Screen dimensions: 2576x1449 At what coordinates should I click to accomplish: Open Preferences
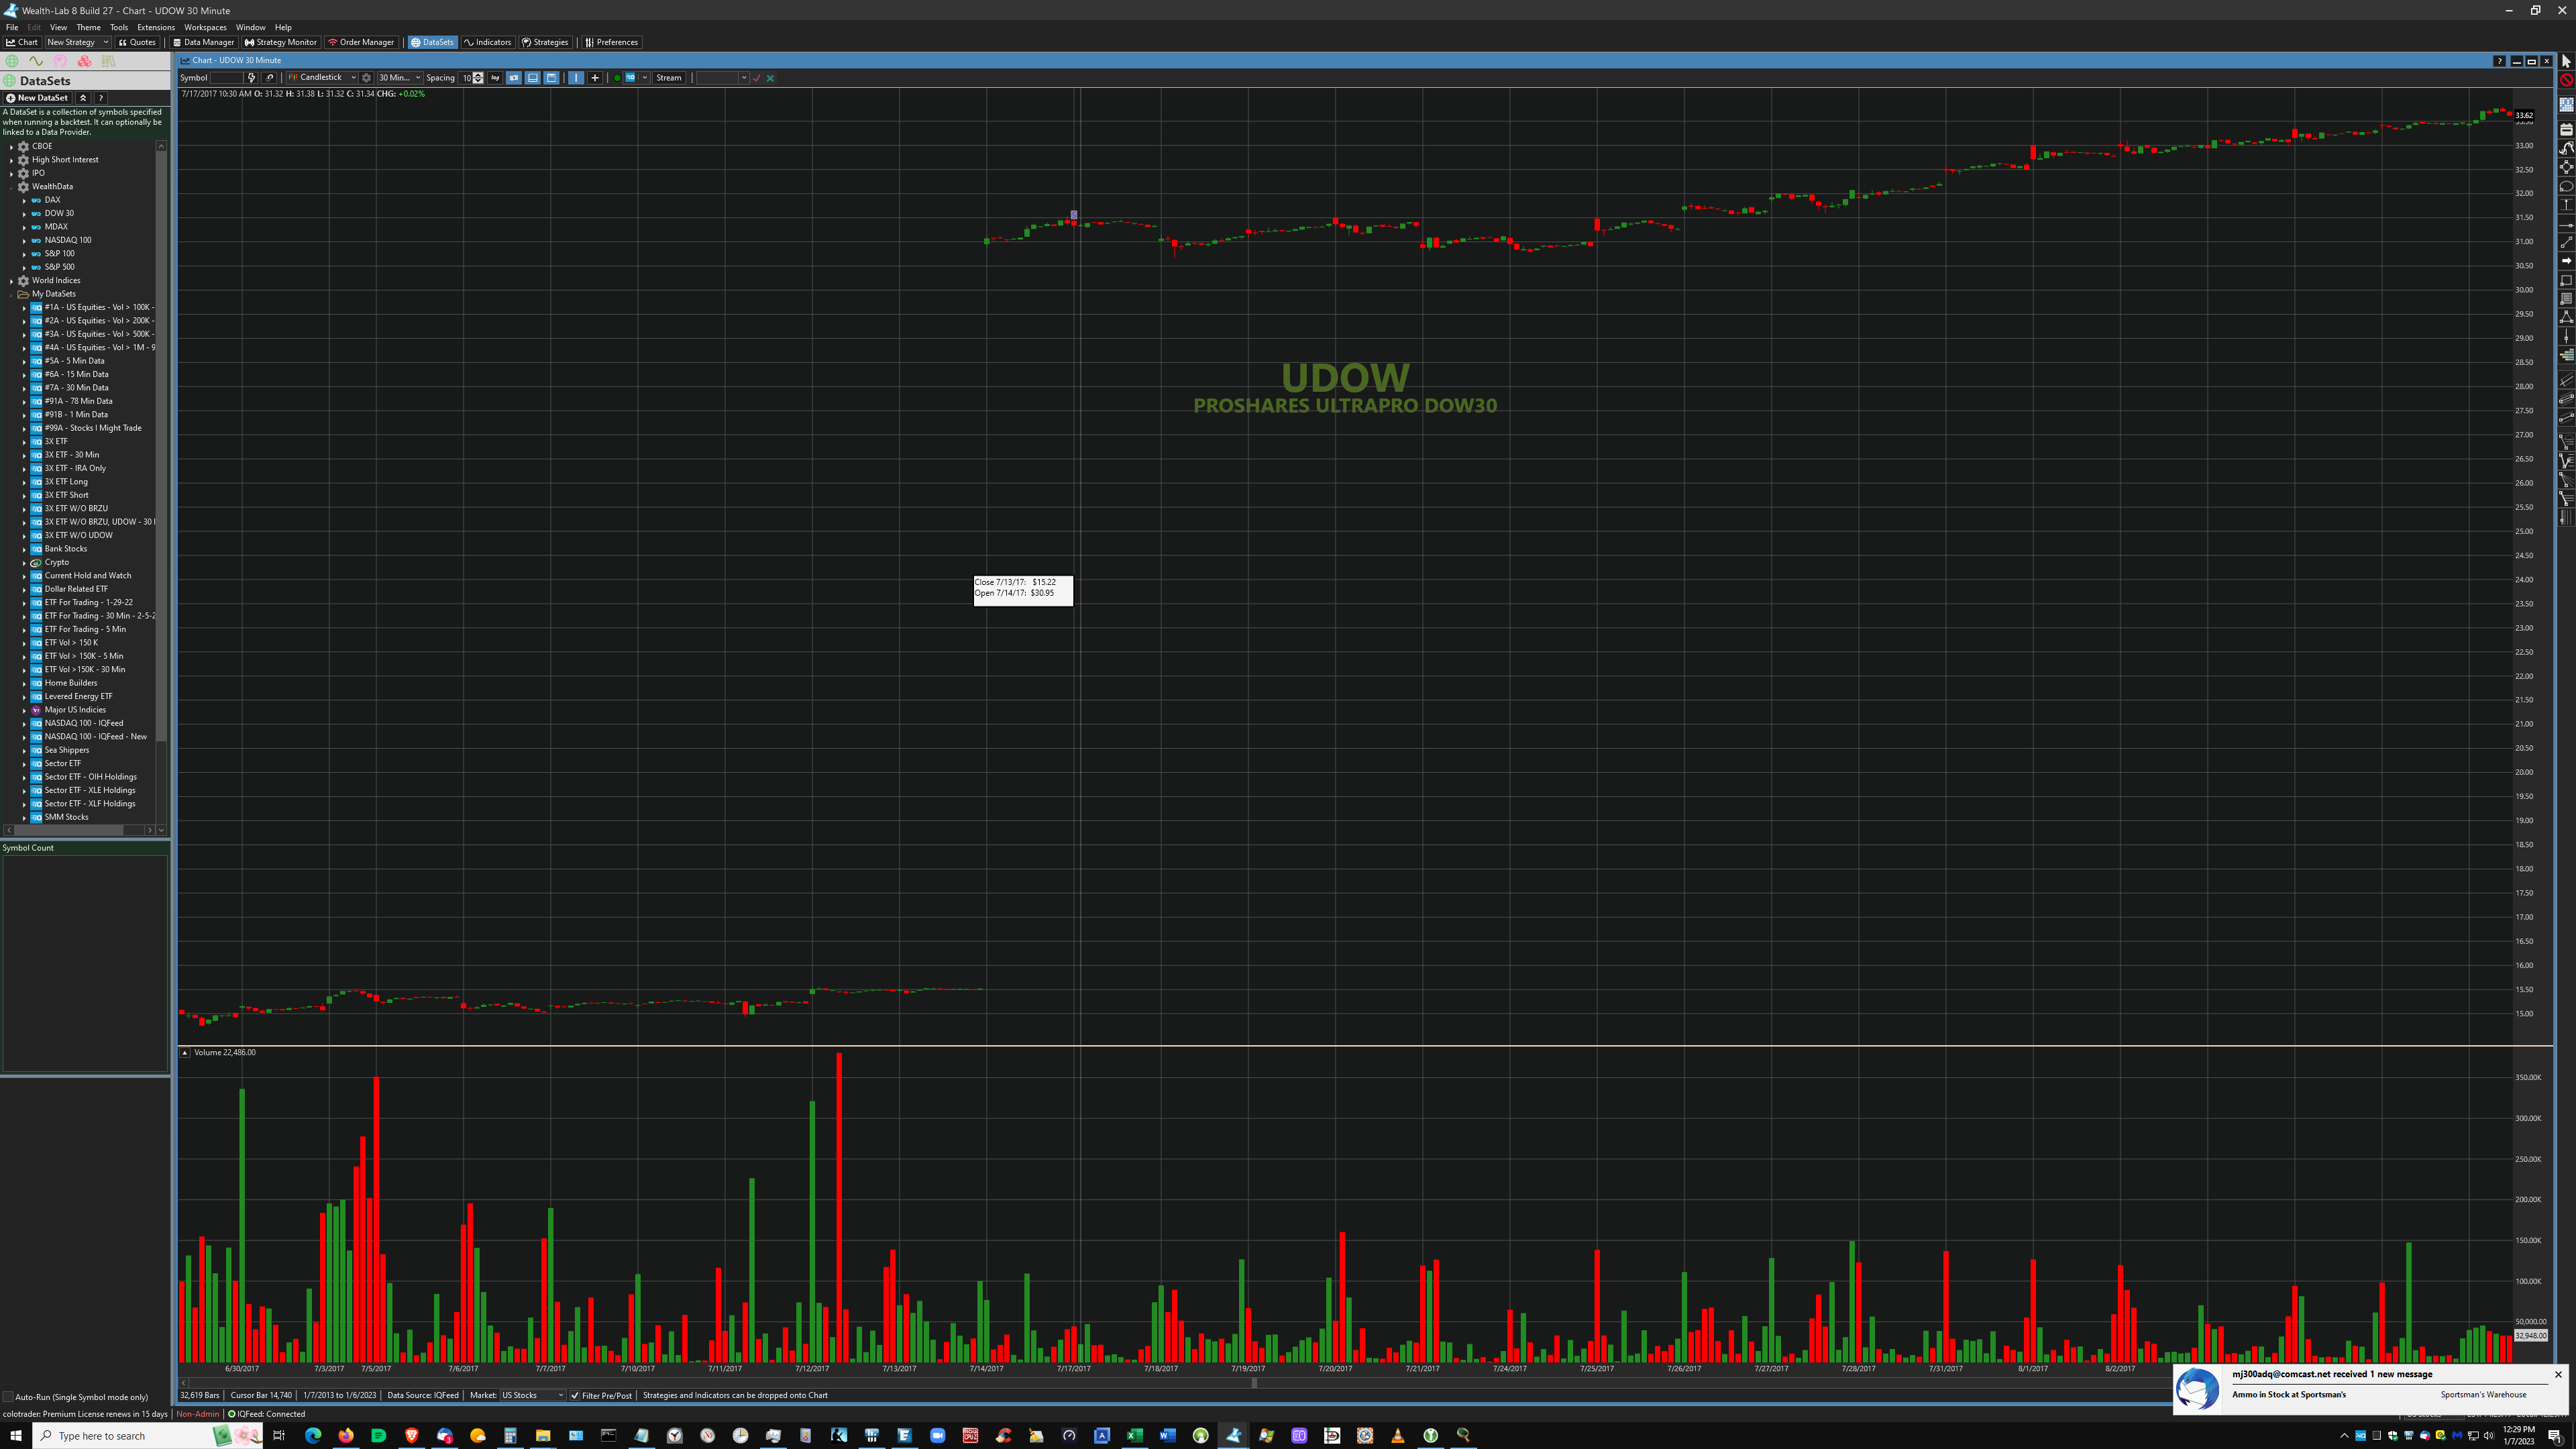click(611, 42)
